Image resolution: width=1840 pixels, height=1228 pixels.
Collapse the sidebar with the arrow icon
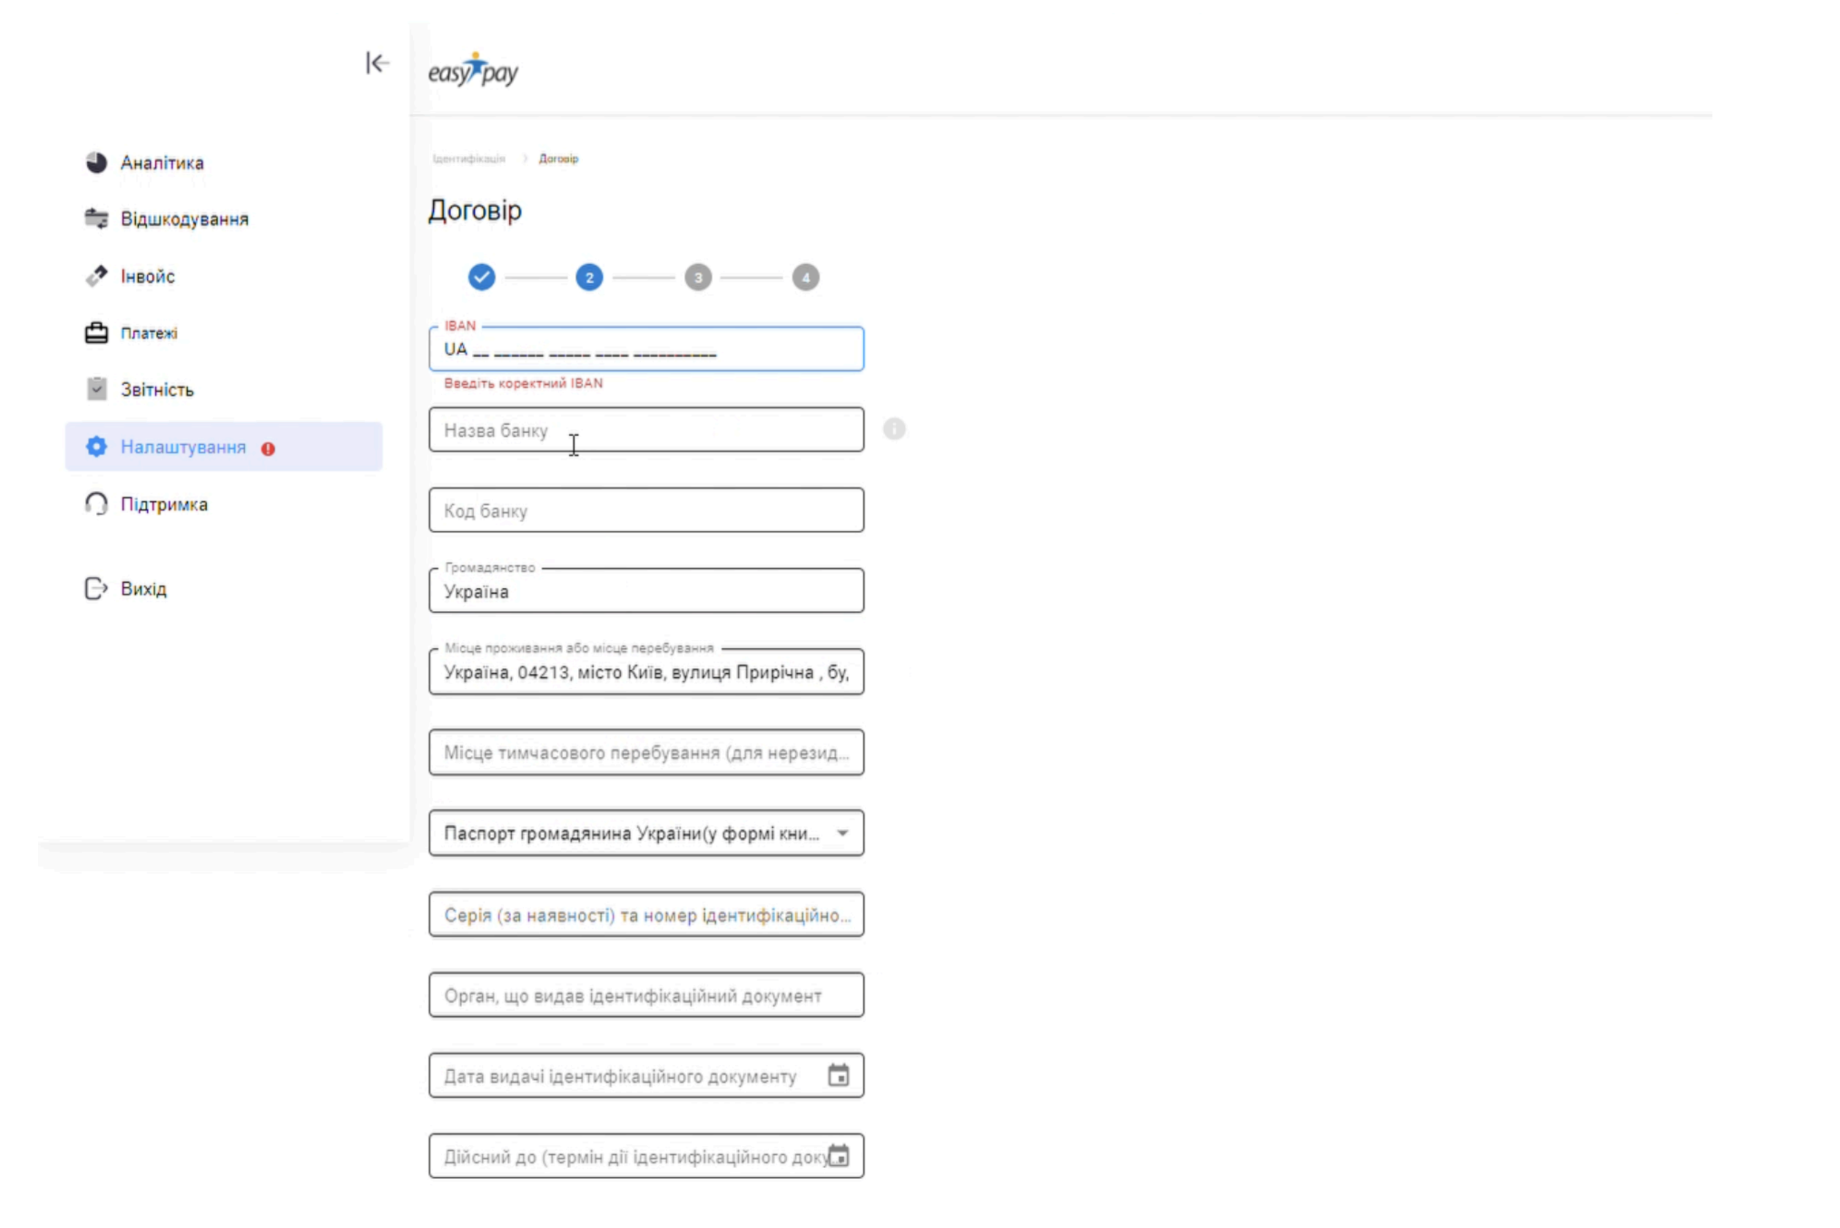(377, 63)
